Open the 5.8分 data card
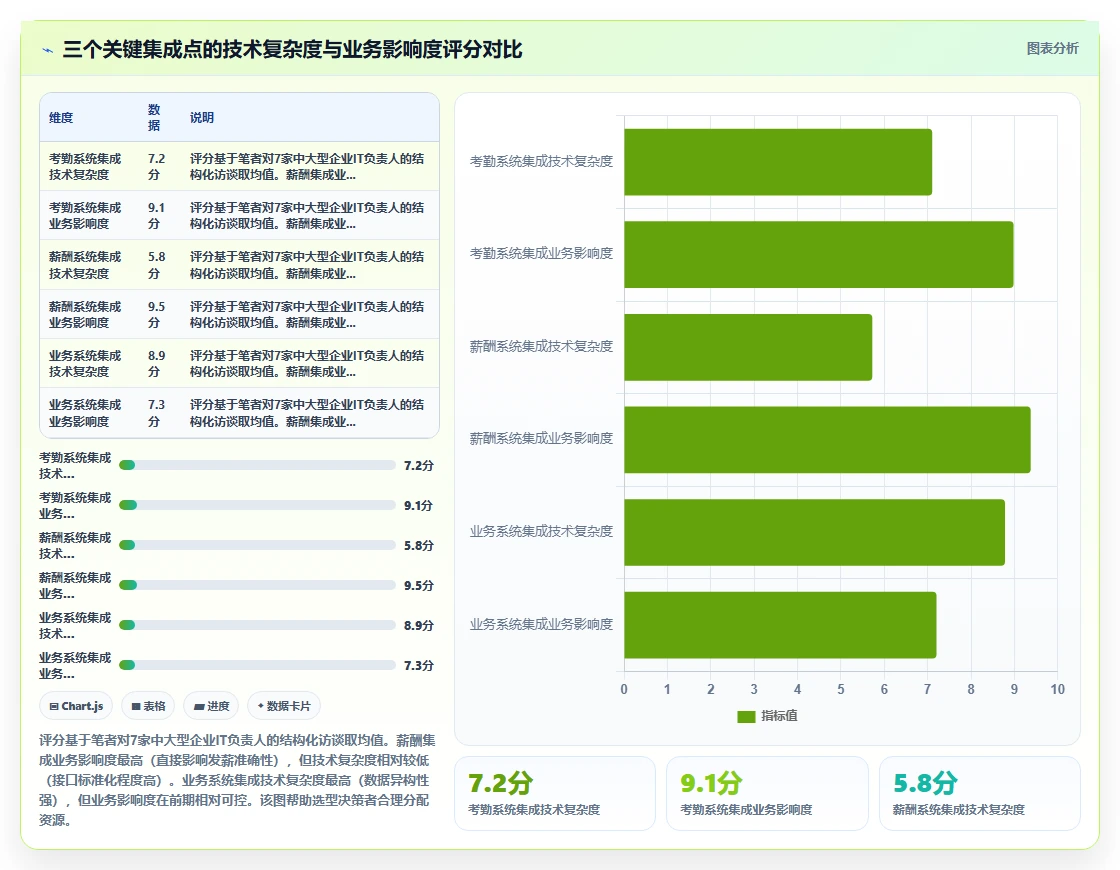The width and height of the screenshot is (1120, 870). (x=979, y=794)
